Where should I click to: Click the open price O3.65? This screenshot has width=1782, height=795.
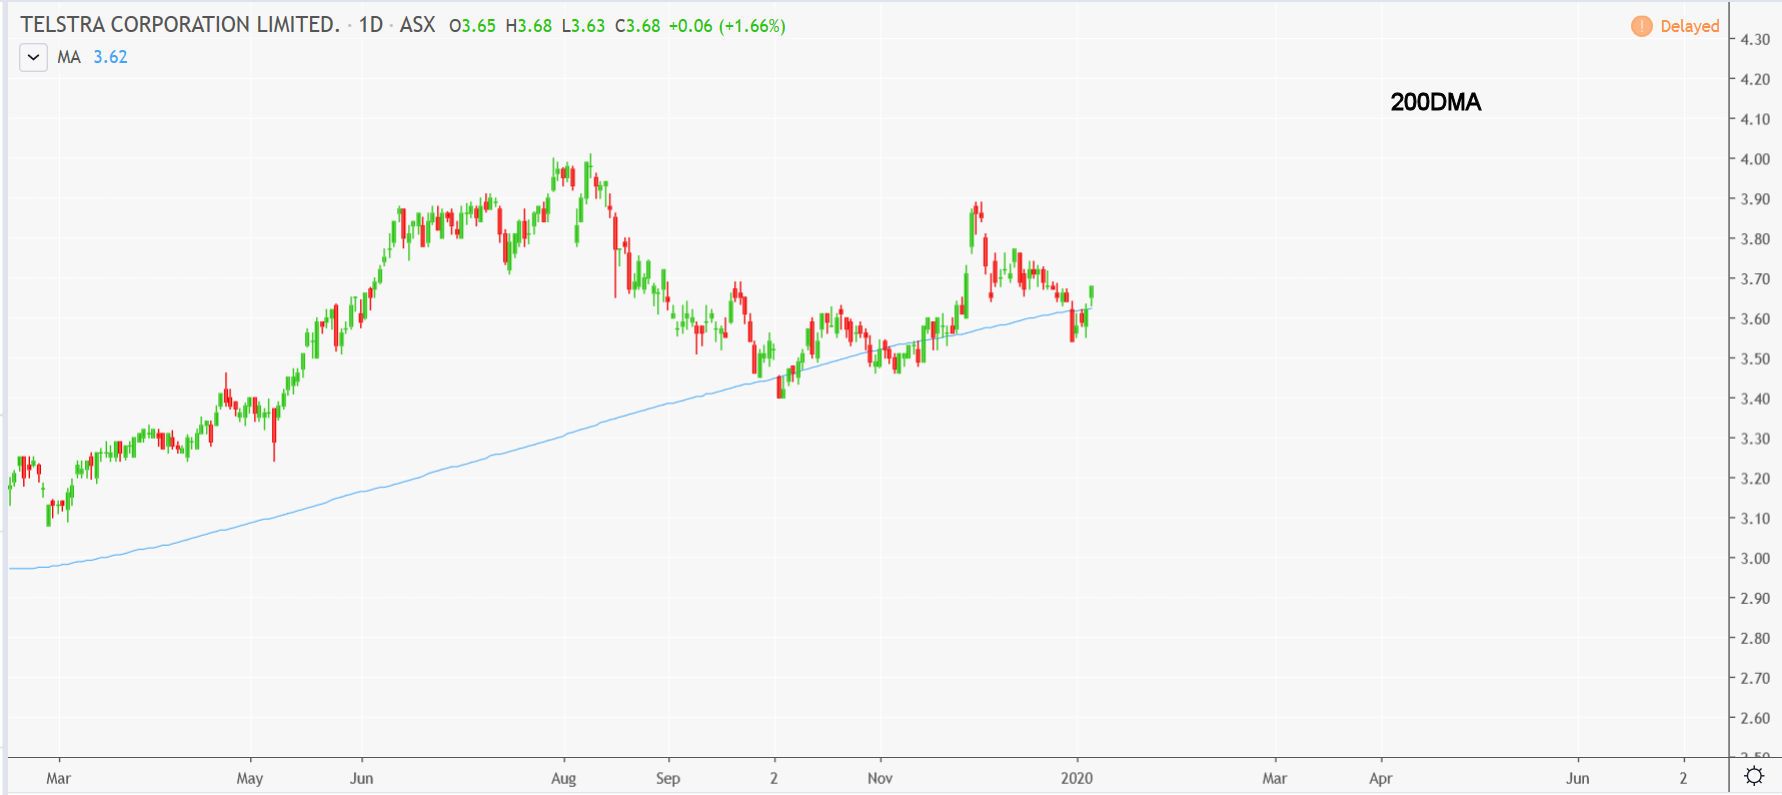472,26
